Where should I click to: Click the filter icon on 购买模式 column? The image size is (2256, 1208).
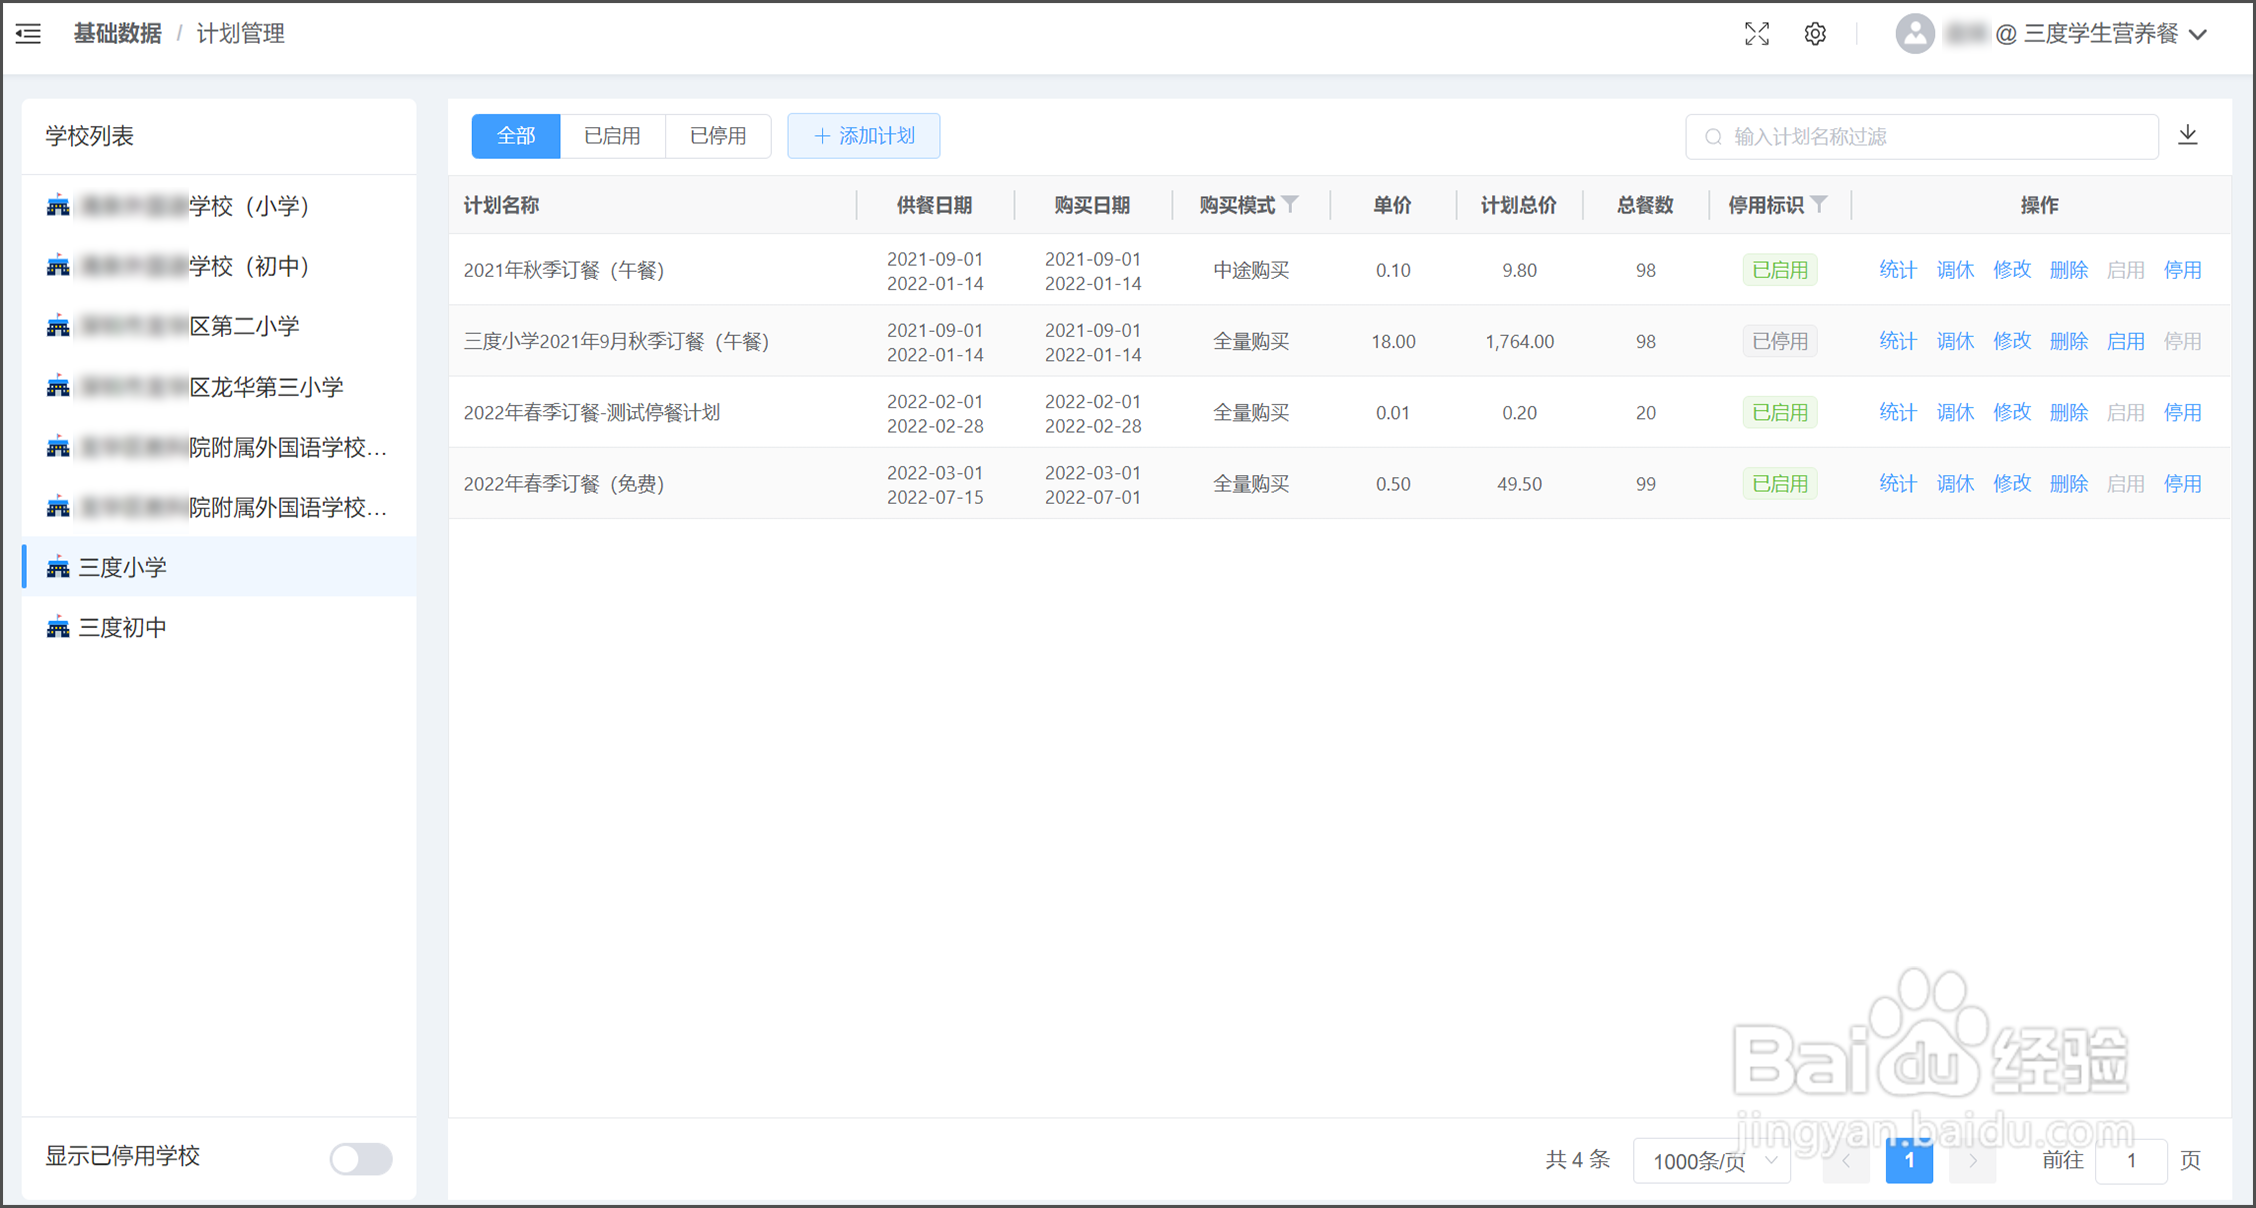[1291, 205]
